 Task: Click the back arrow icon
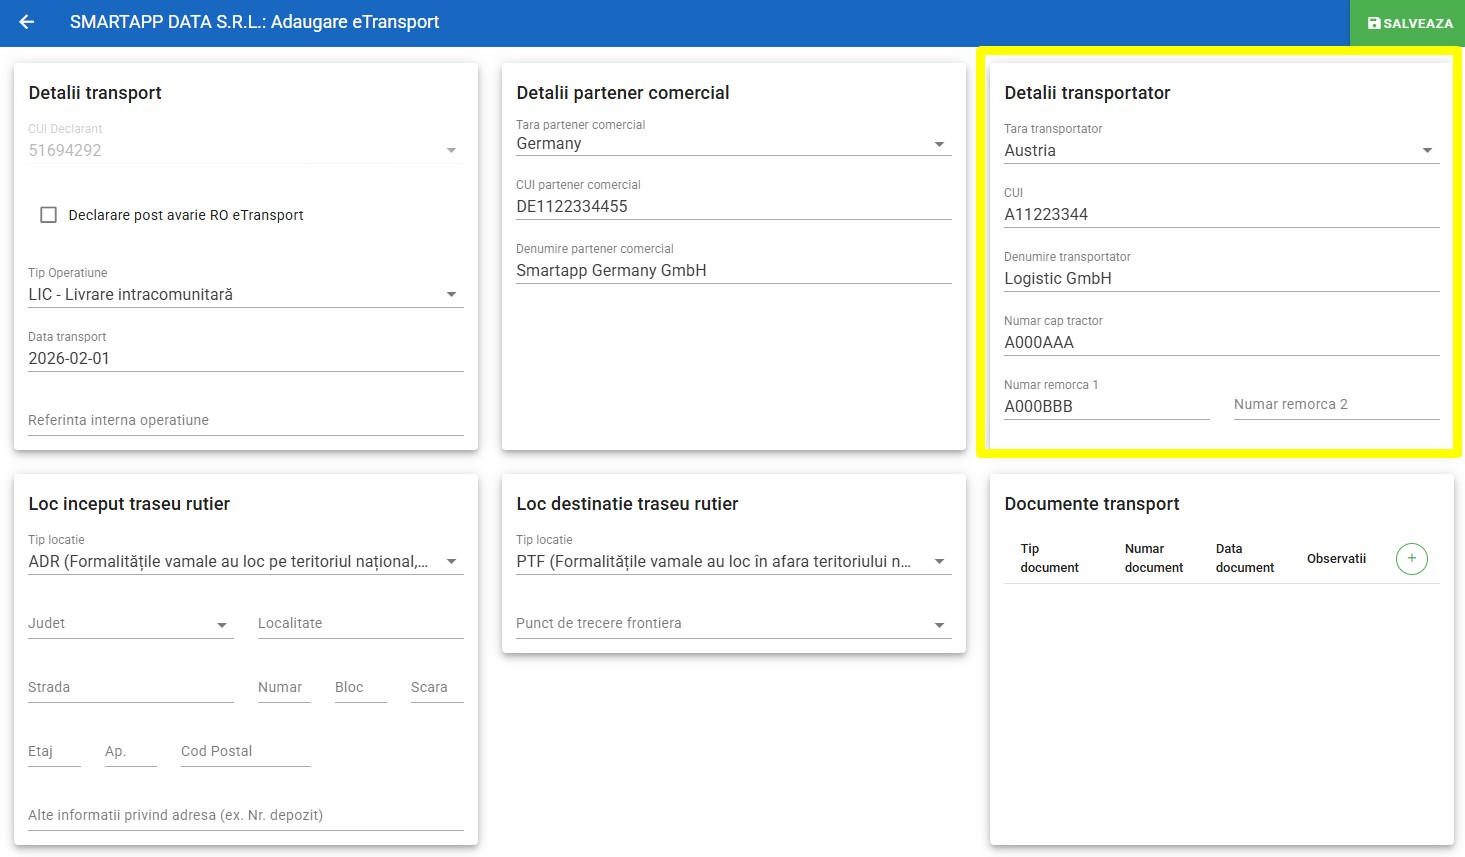pyautogui.click(x=27, y=22)
